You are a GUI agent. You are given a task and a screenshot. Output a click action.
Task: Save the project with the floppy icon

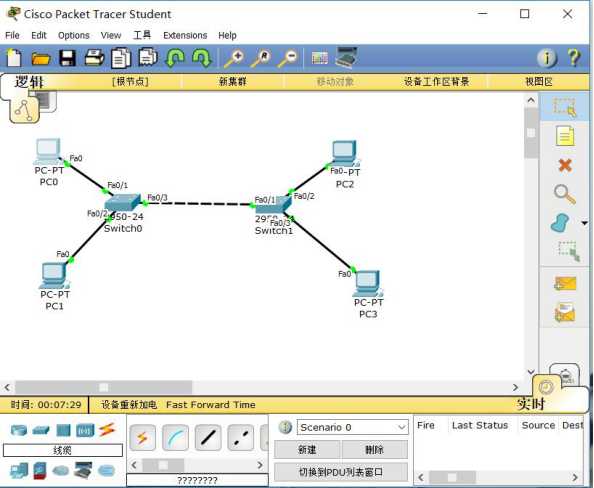pos(67,58)
